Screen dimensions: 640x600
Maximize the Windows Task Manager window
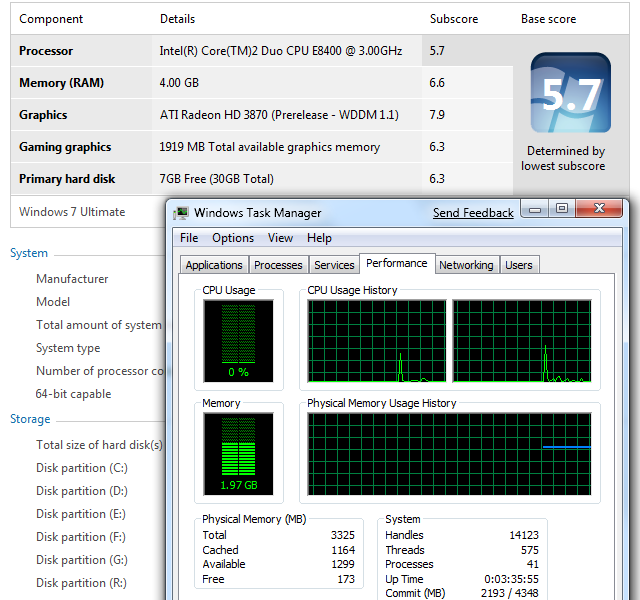562,209
